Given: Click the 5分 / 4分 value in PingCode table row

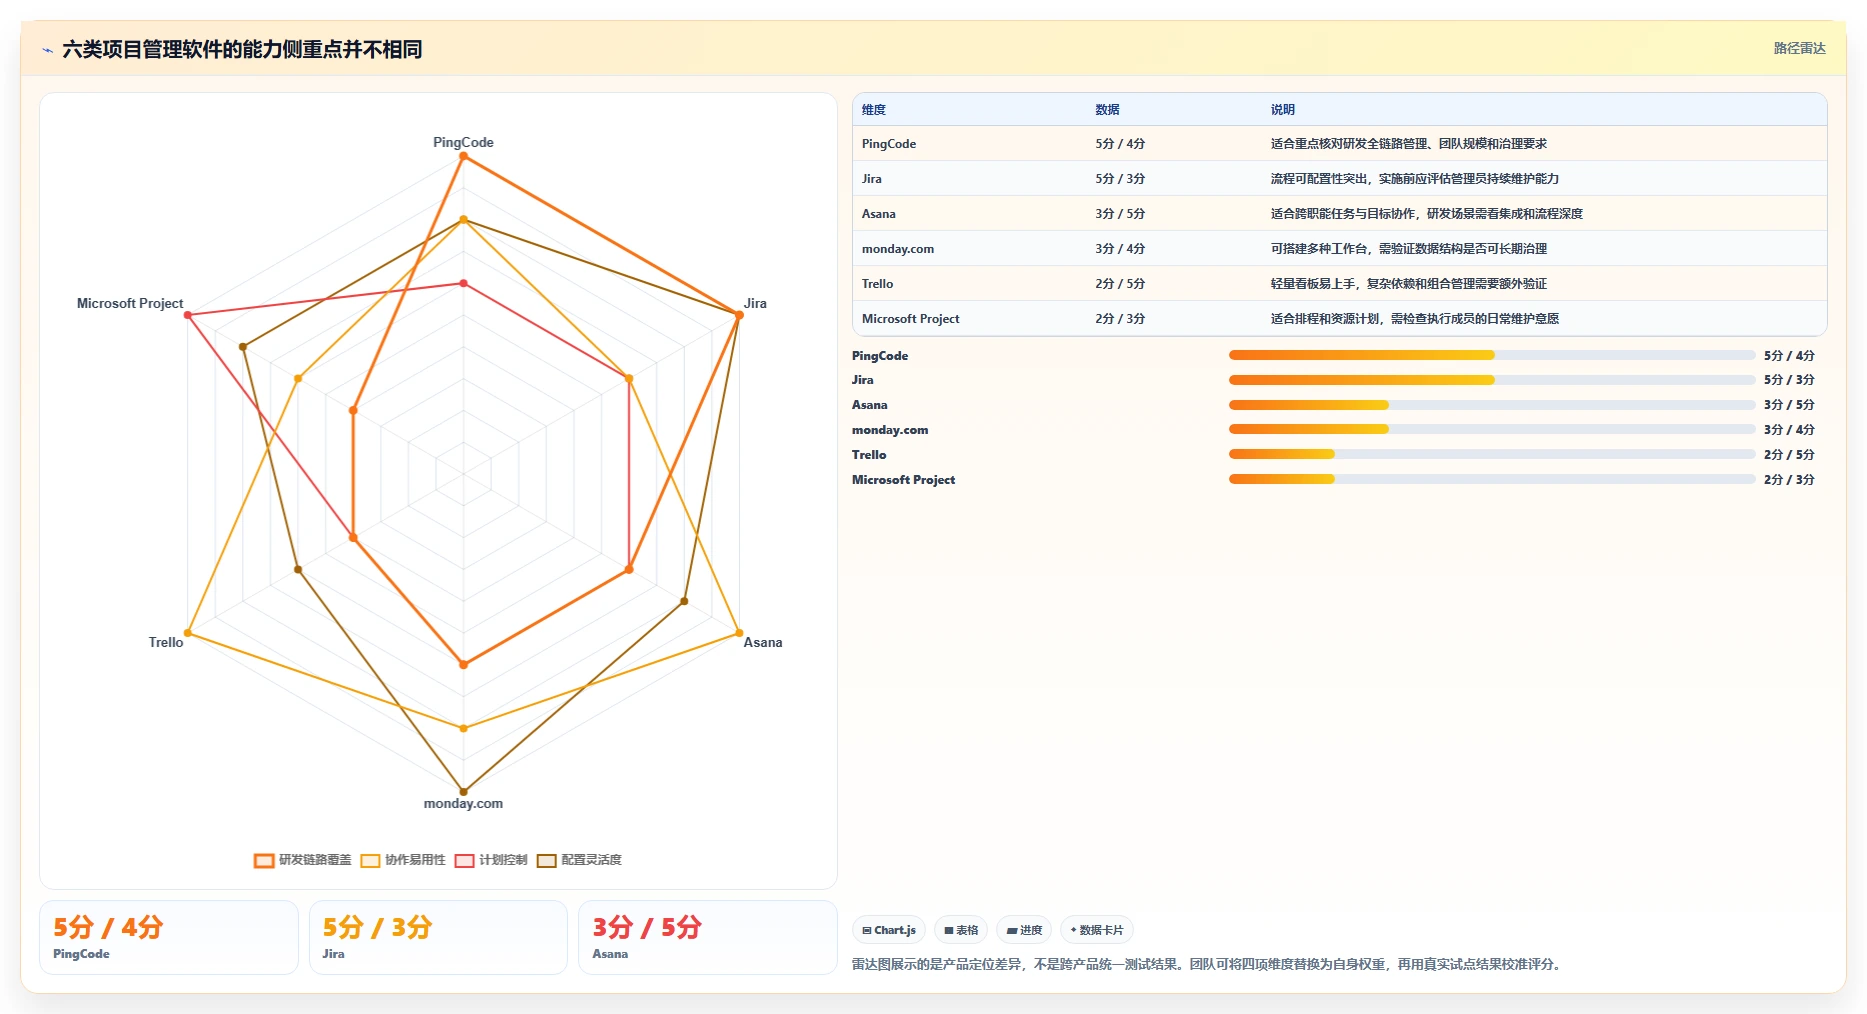Looking at the screenshot, I should click(x=1120, y=144).
